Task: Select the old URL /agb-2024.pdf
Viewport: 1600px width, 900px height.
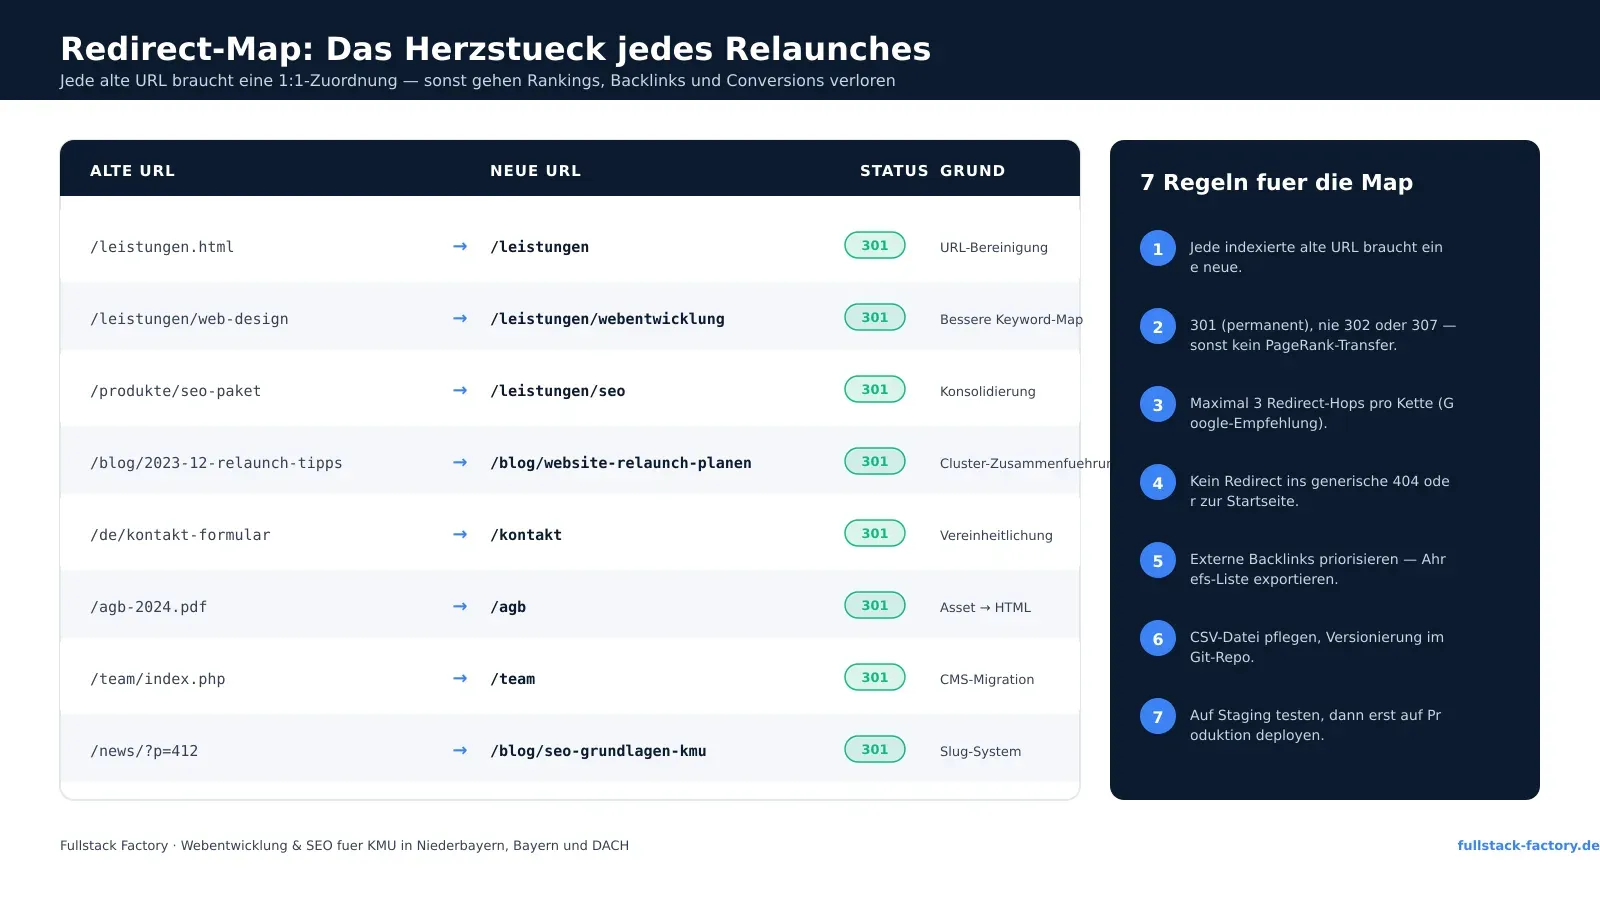Action: [x=148, y=607]
